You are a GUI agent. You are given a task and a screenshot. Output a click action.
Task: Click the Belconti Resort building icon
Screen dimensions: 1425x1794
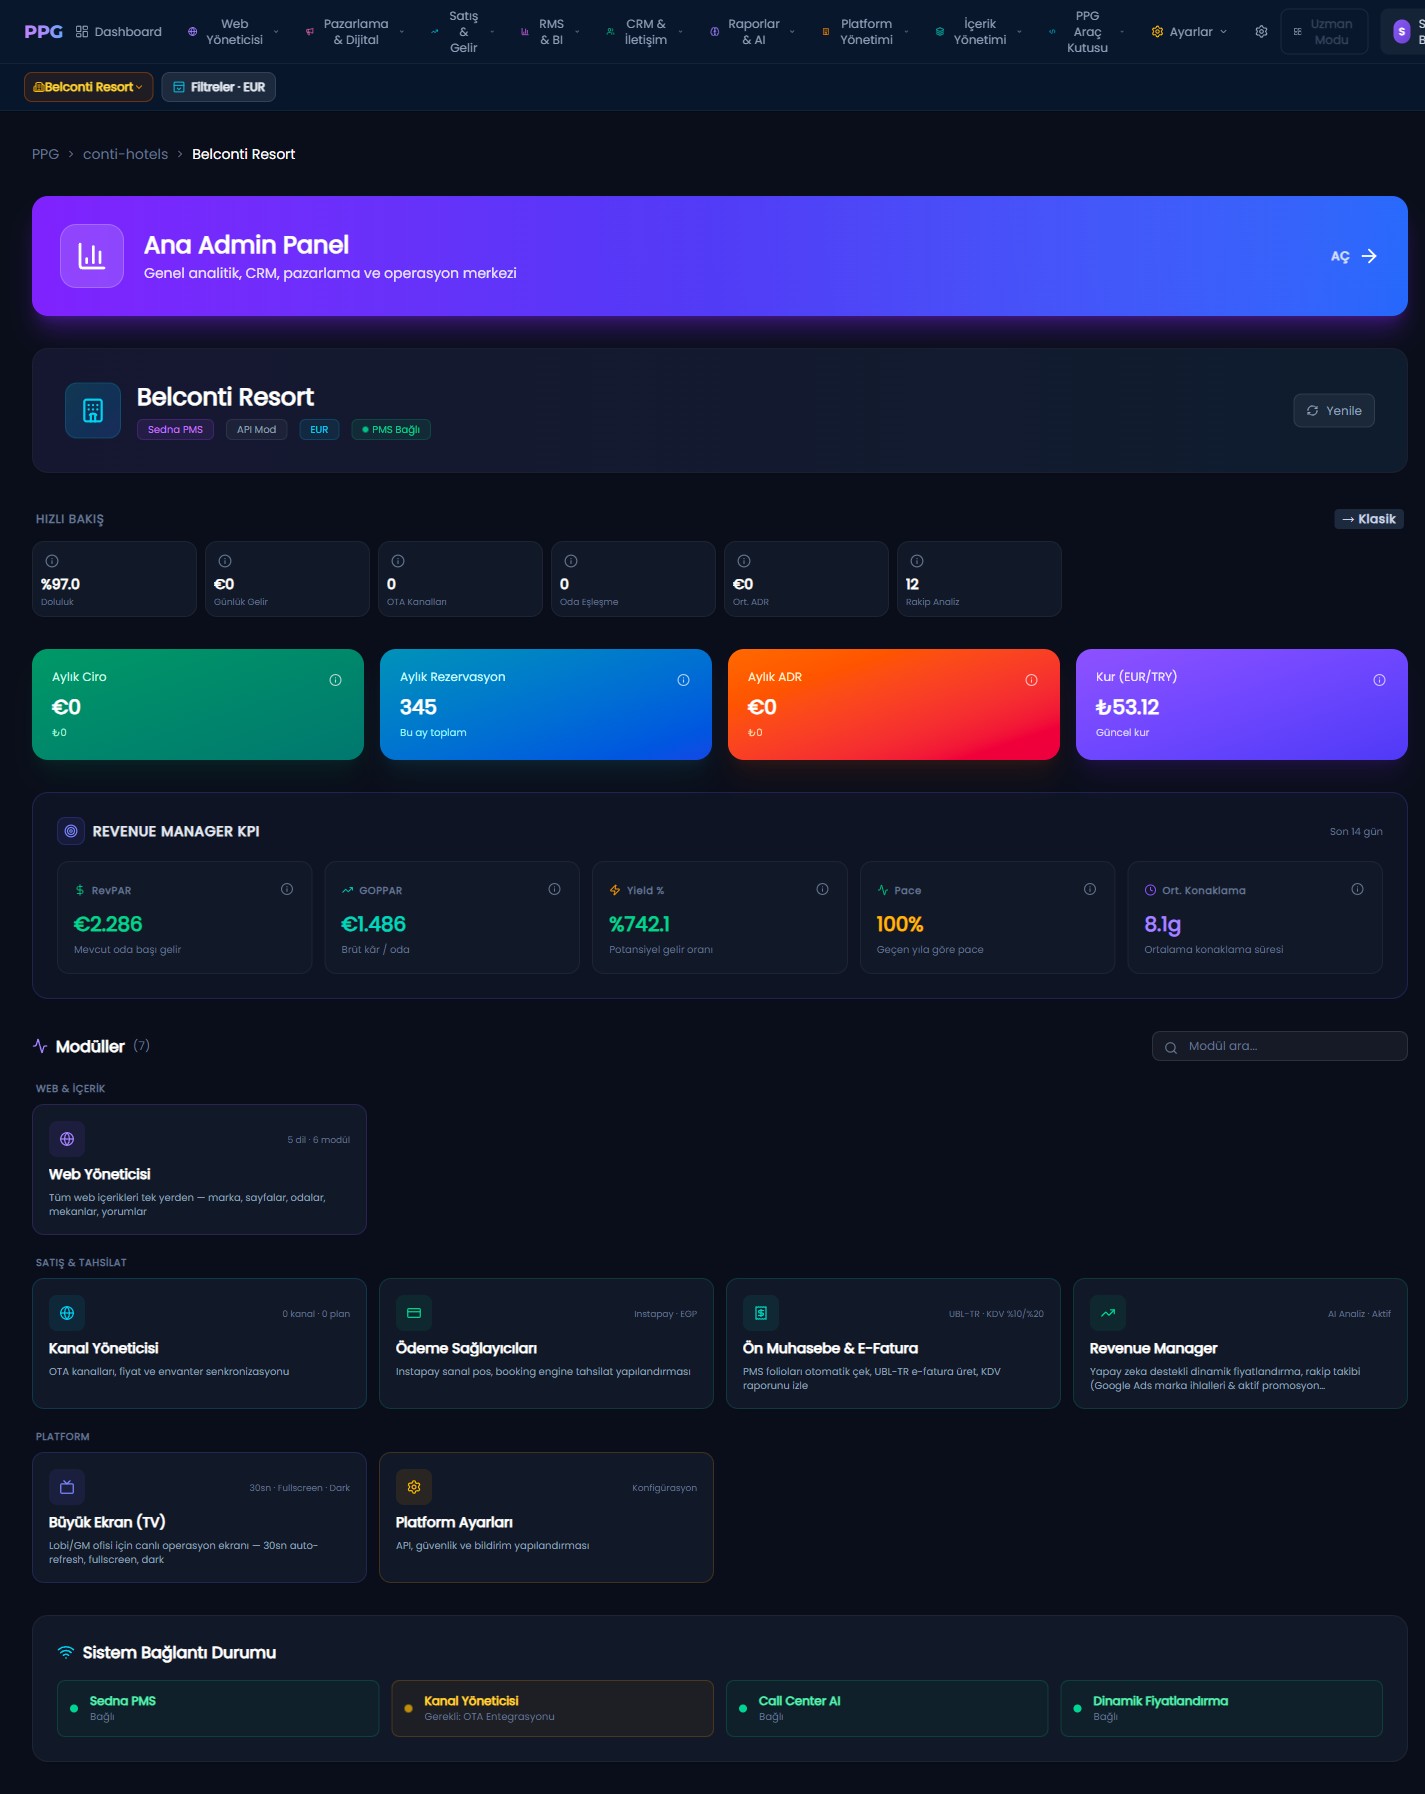tap(93, 410)
